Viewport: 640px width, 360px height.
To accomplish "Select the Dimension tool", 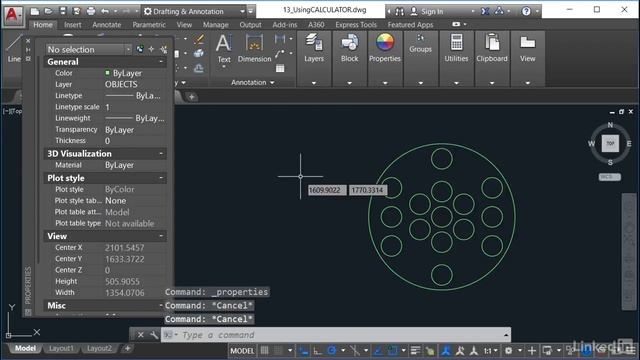I will coord(254,49).
